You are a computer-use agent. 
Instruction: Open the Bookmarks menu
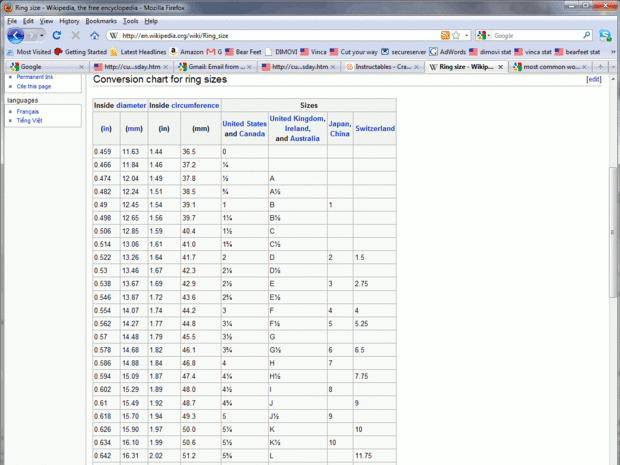tap(100, 20)
